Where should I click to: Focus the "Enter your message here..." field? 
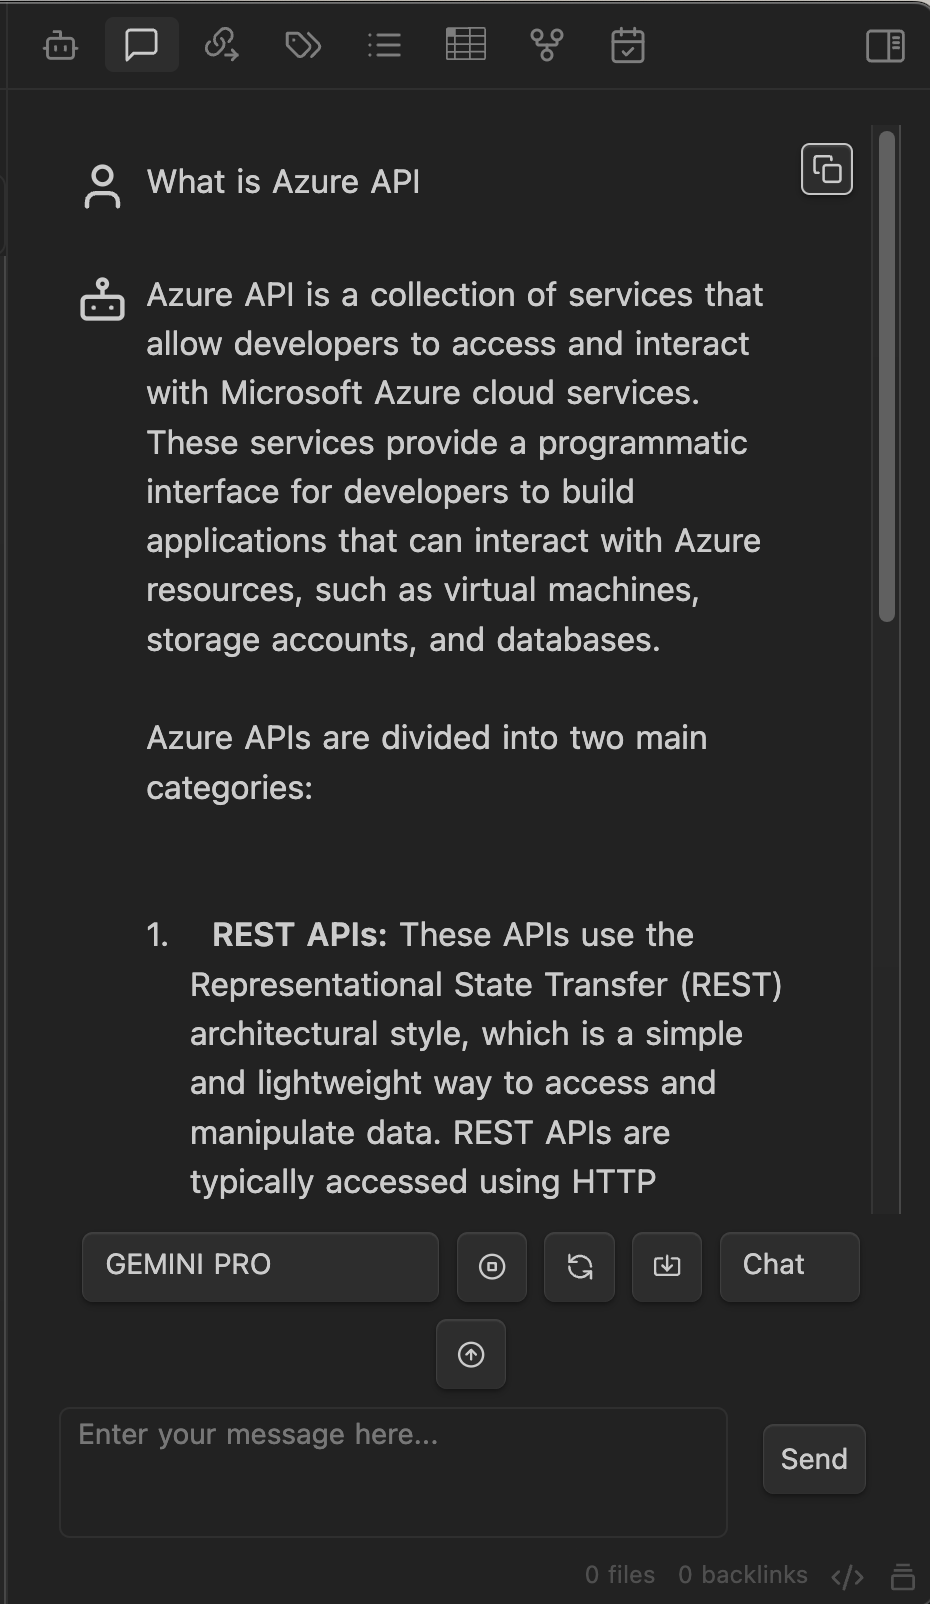pos(393,1472)
